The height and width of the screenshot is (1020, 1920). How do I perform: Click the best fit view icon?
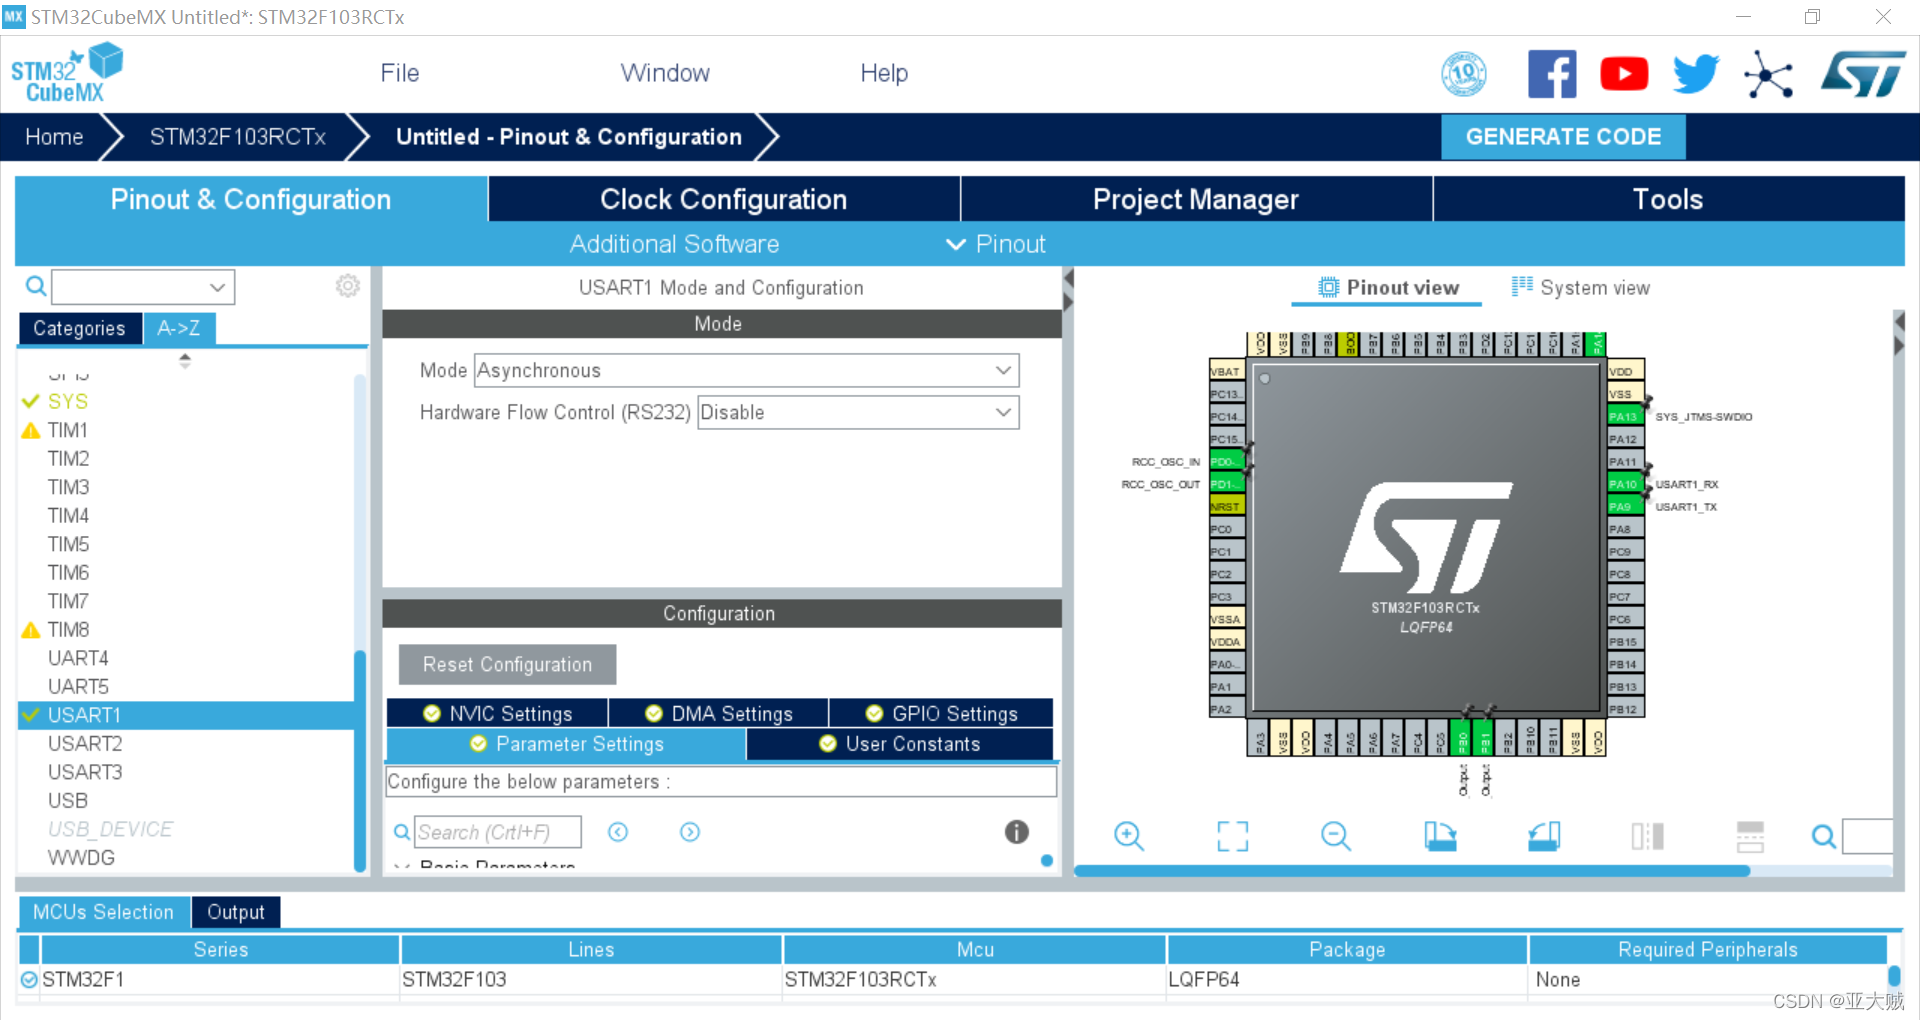1232,836
